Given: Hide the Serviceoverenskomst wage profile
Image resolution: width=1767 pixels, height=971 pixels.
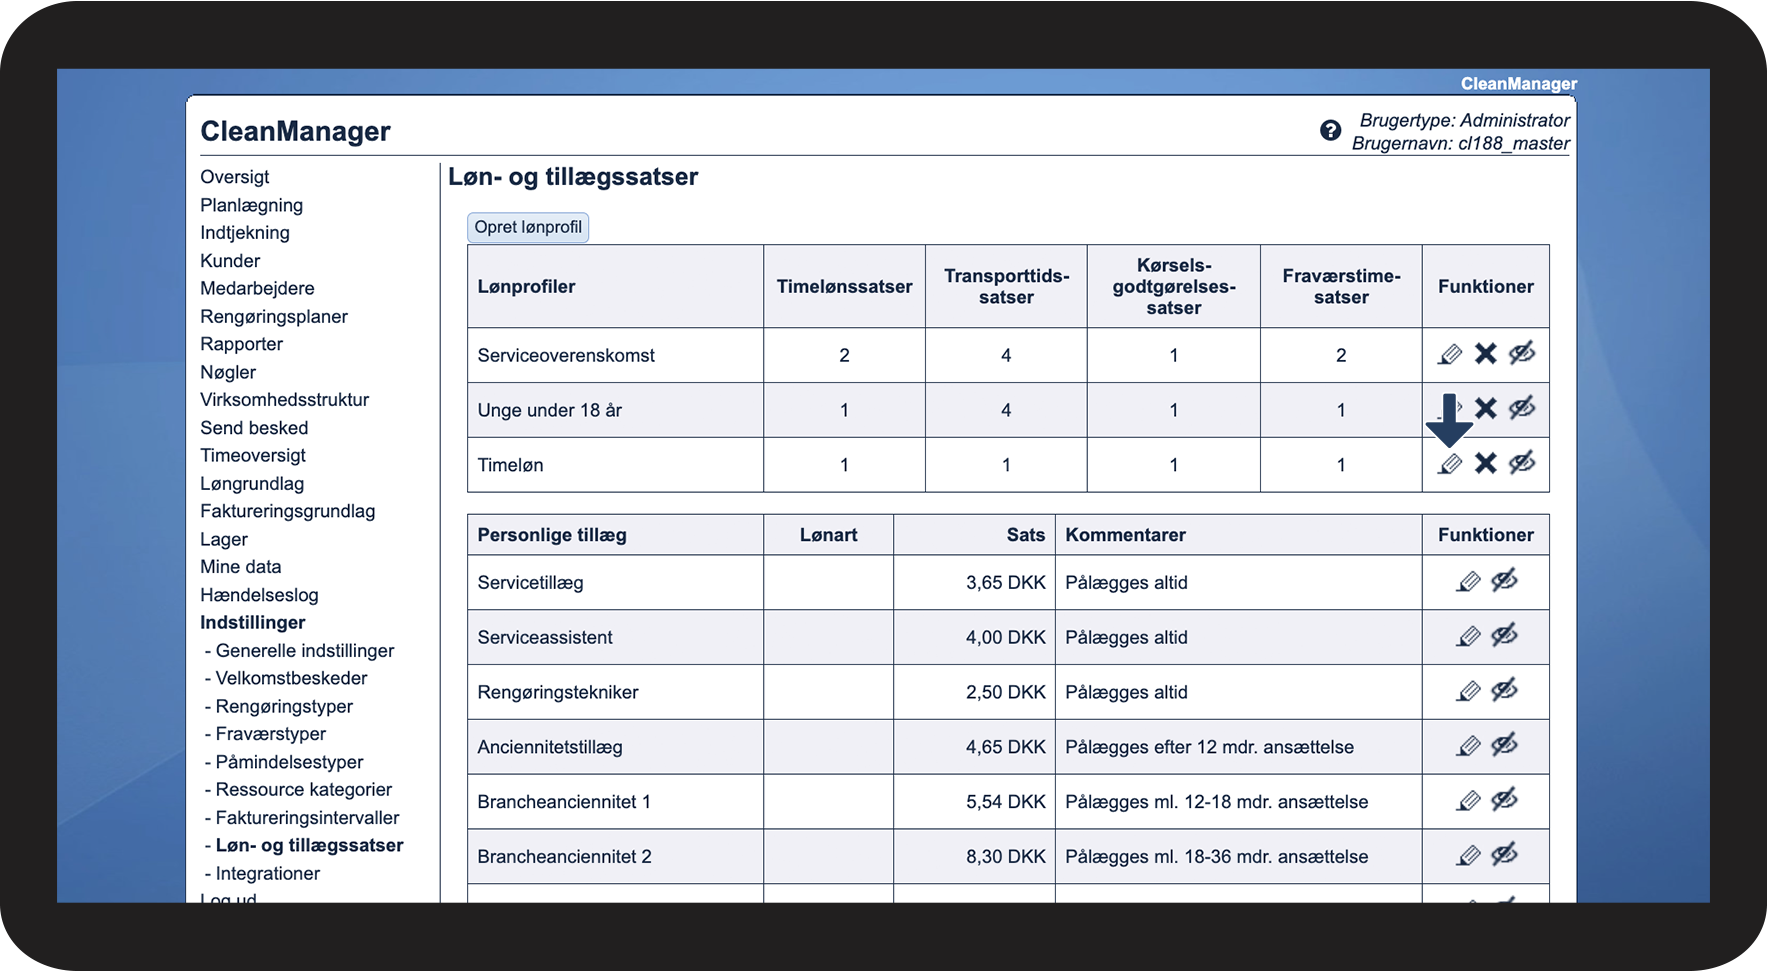Looking at the screenshot, I should click(1522, 354).
